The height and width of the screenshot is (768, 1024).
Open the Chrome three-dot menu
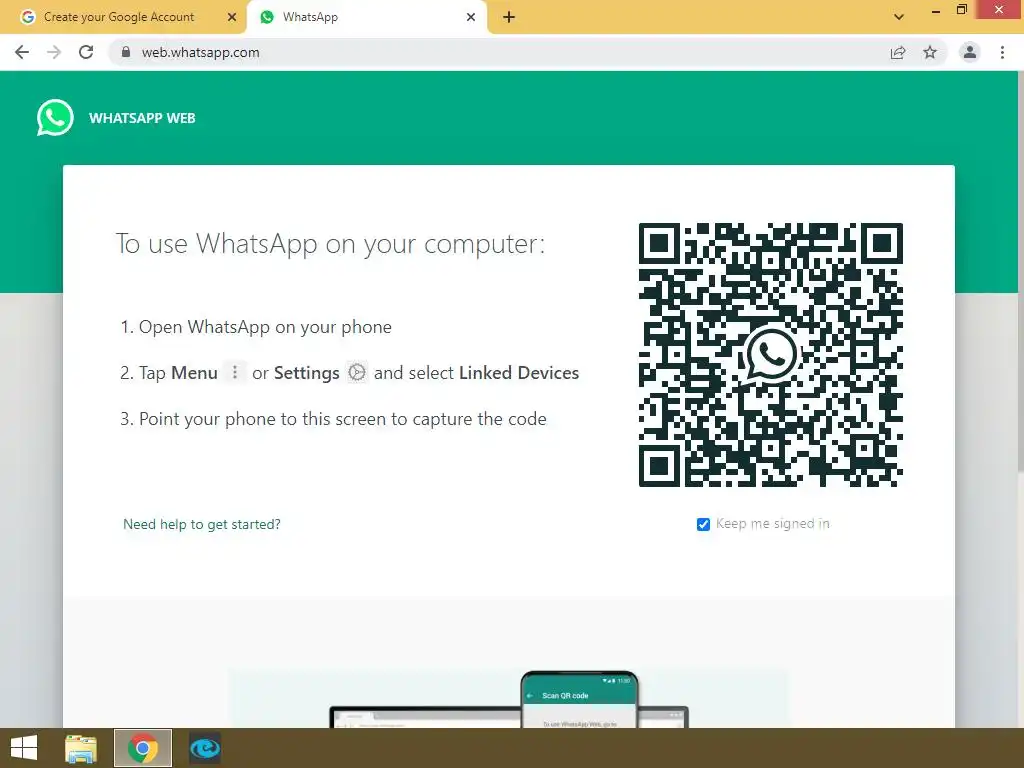[x=1002, y=52]
